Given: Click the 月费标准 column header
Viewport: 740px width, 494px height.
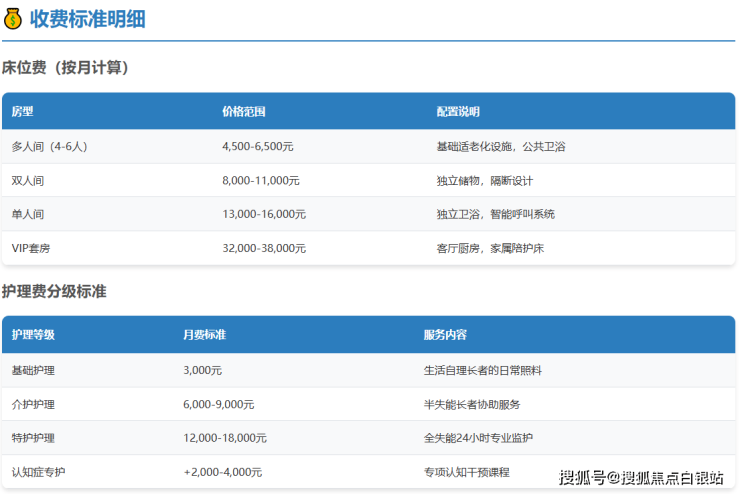Looking at the screenshot, I should point(204,334).
